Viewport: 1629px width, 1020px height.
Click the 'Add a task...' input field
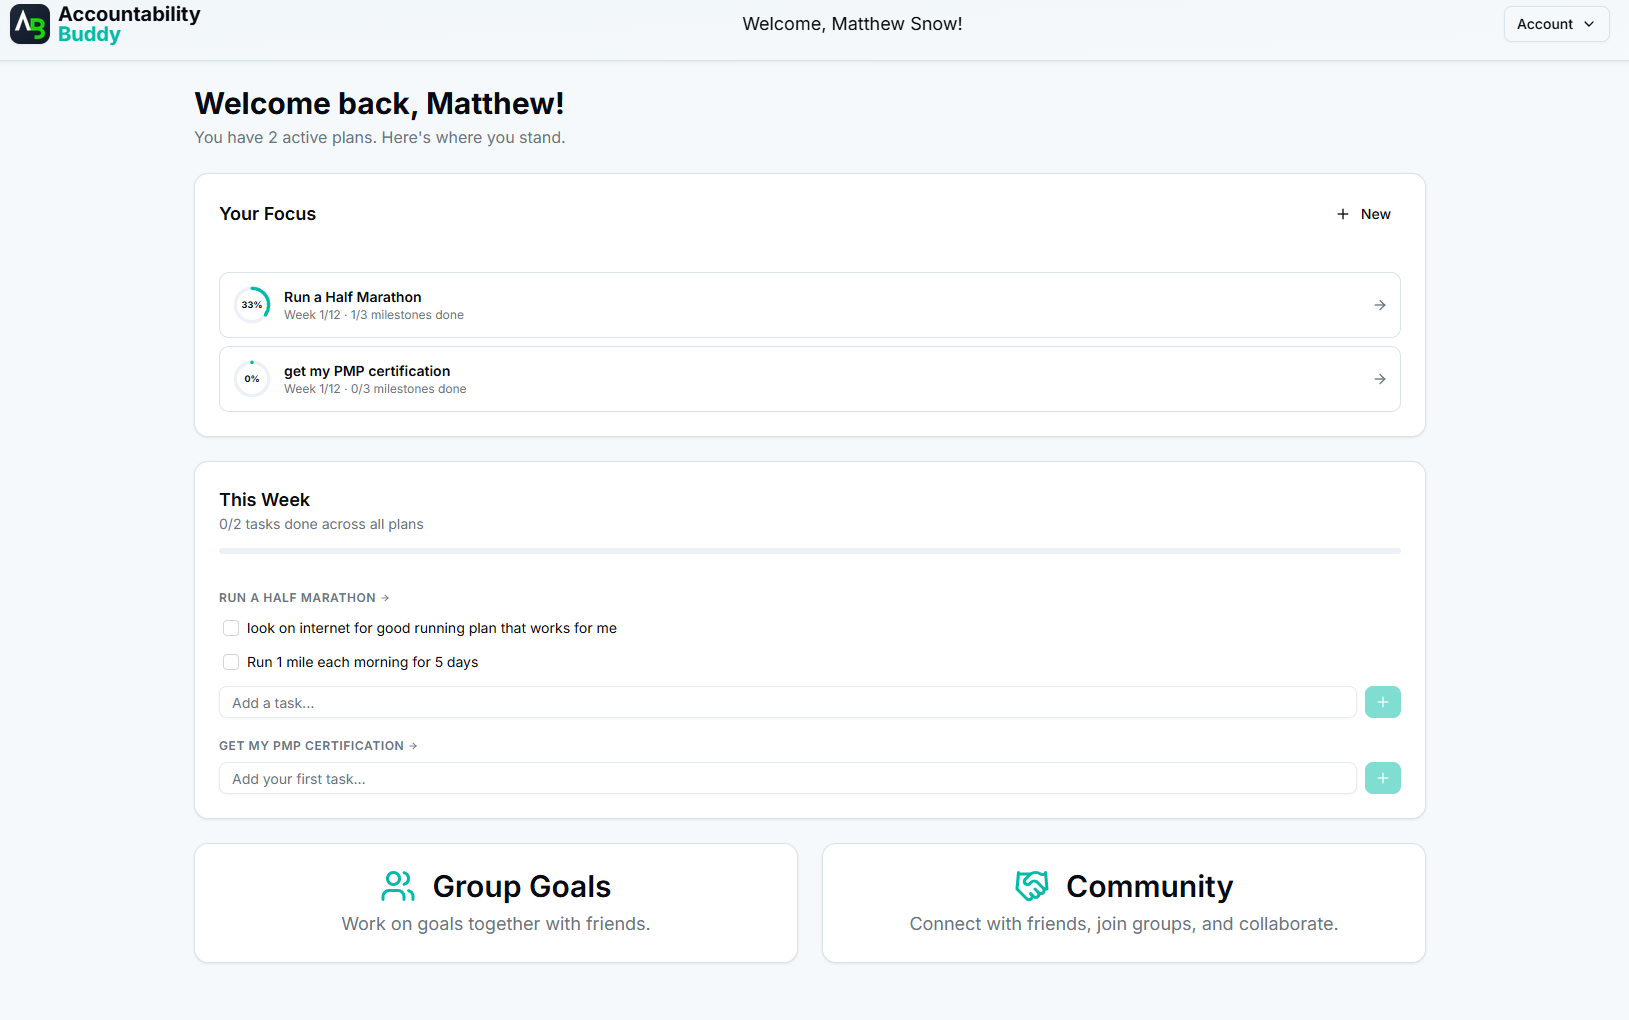pos(789,702)
